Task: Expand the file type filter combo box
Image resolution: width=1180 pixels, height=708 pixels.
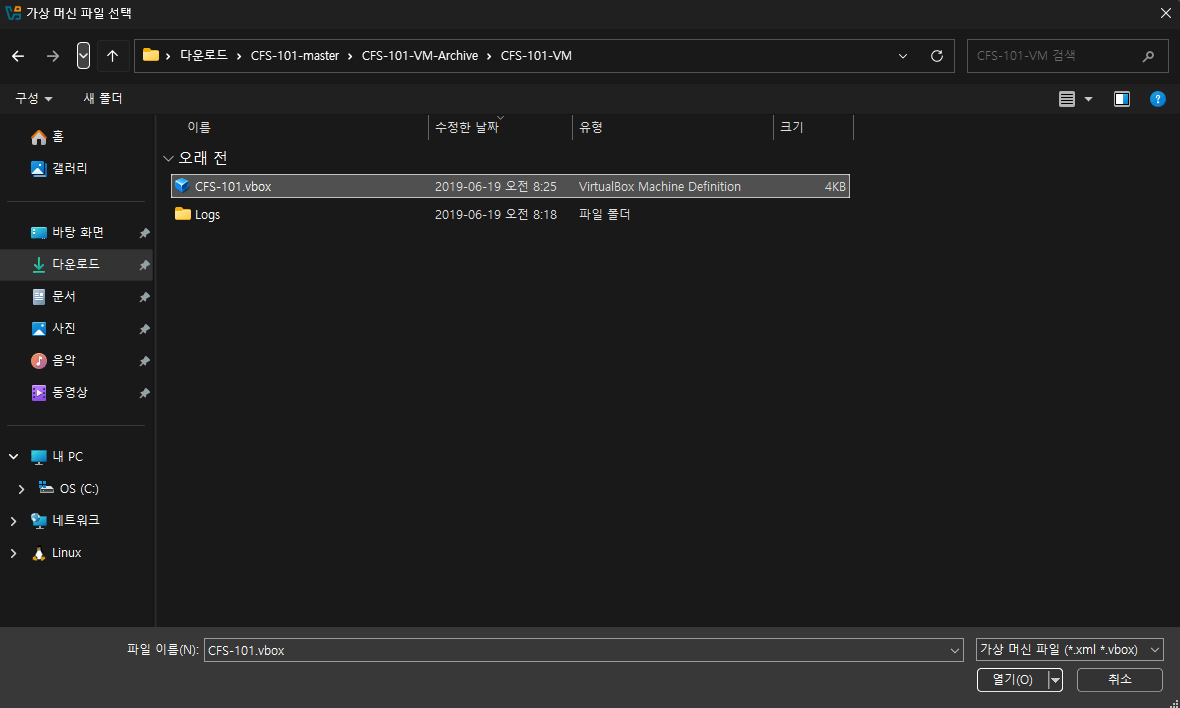Action: tap(1069, 650)
